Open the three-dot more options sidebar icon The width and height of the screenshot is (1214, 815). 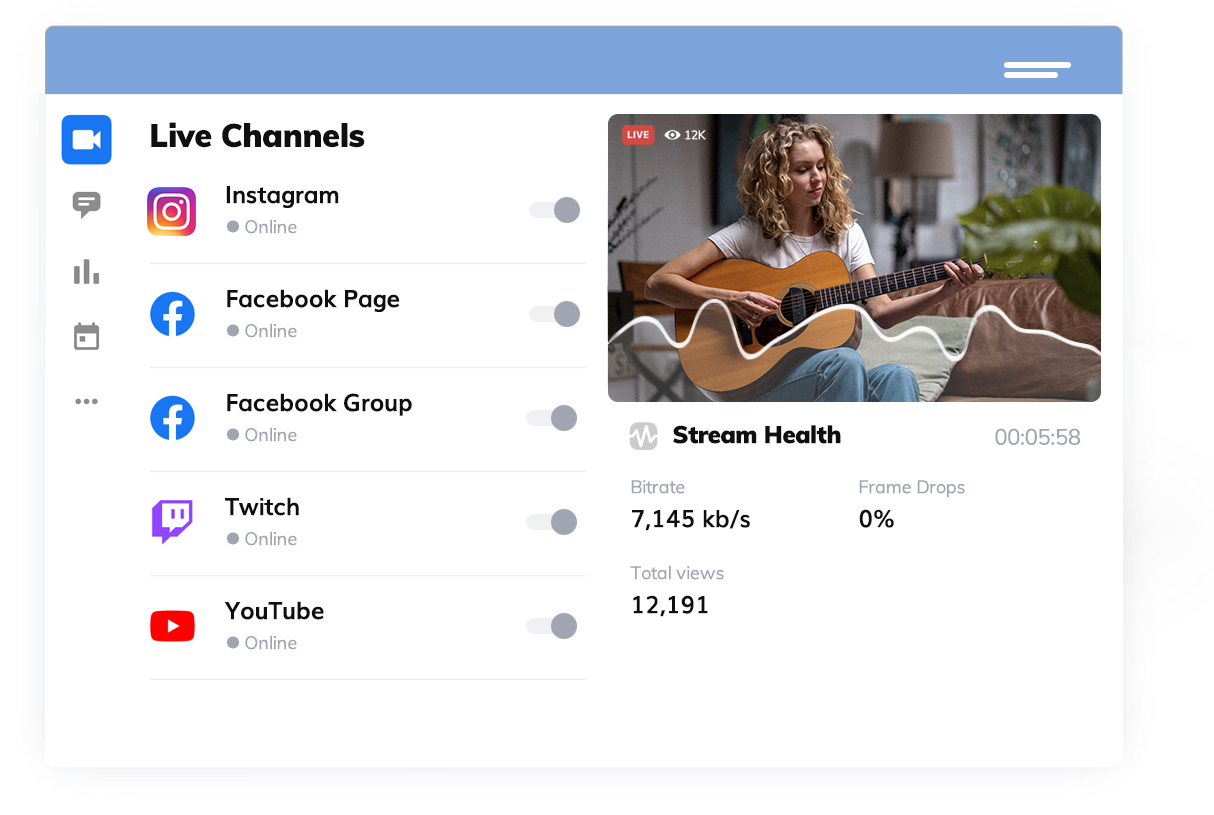click(x=87, y=402)
